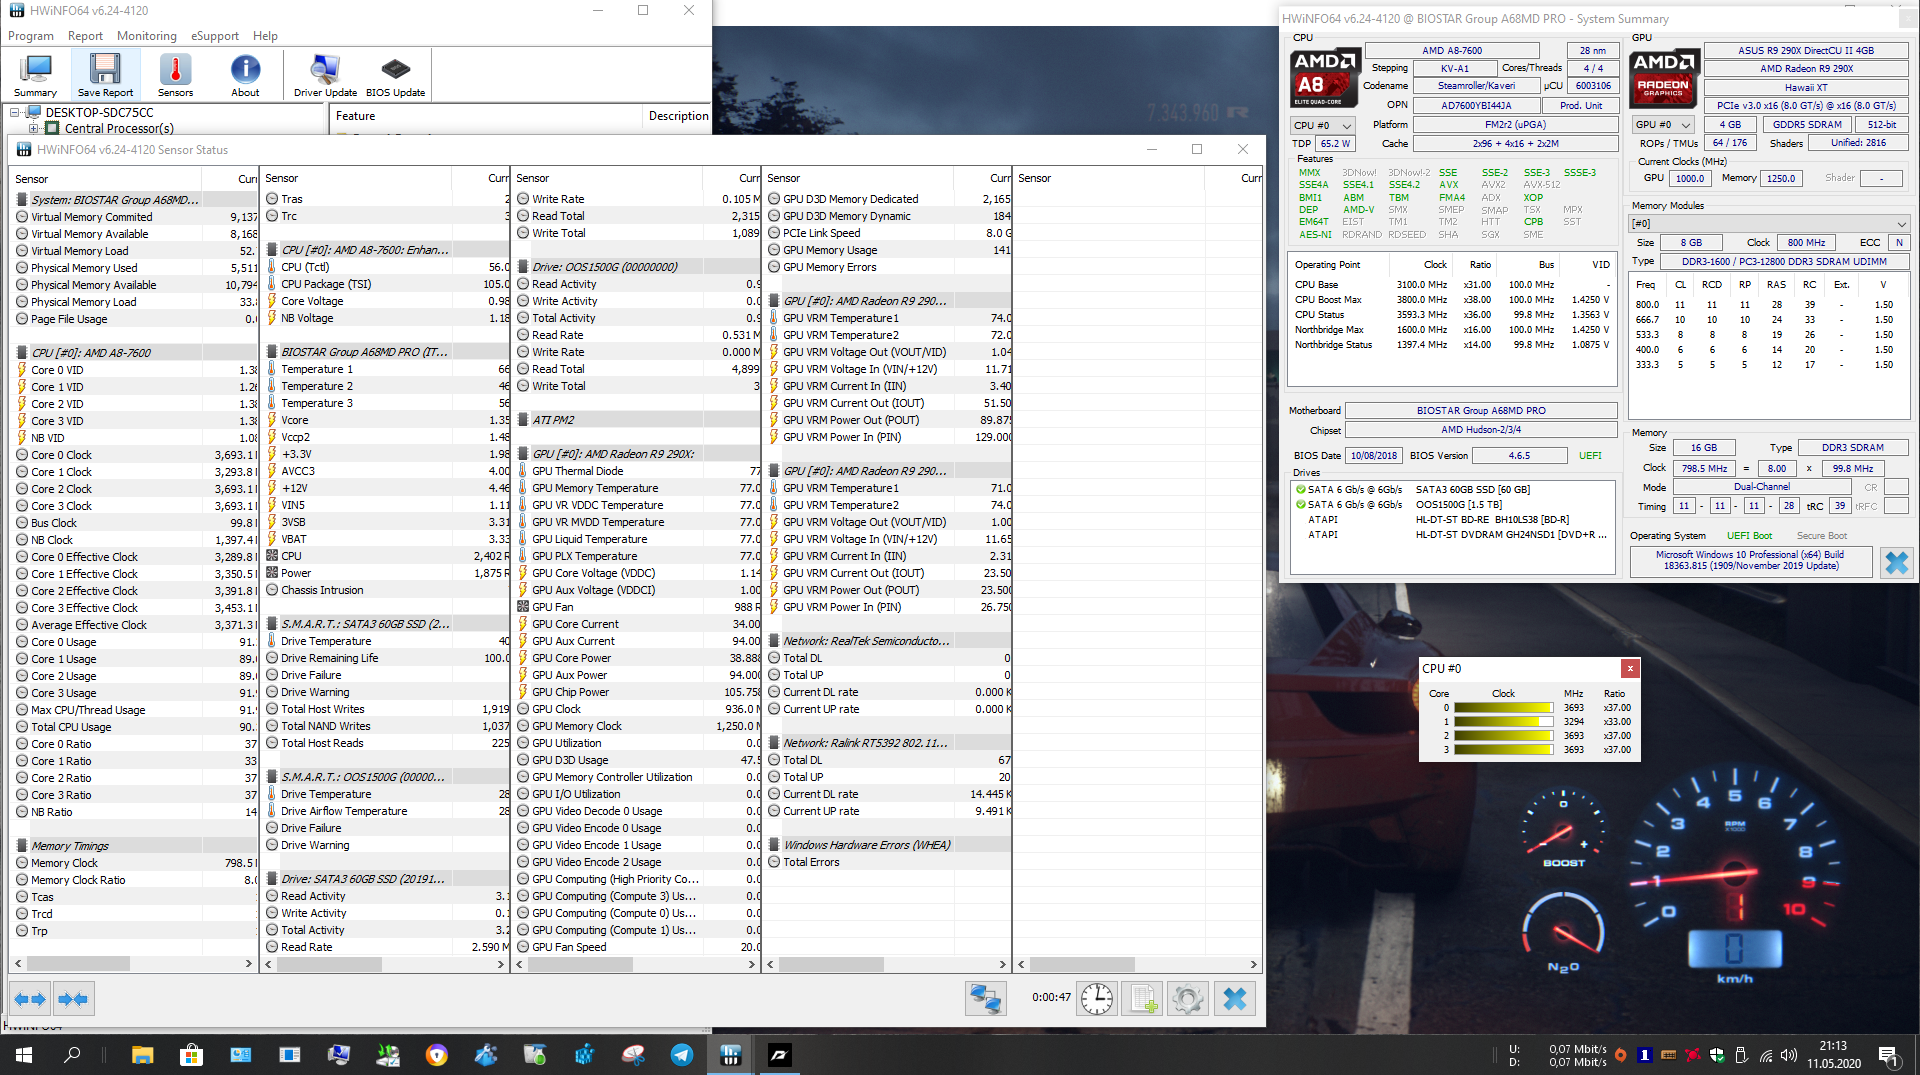1920x1075 pixels.
Task: Open the remote network monitoring icon
Action: click(985, 998)
